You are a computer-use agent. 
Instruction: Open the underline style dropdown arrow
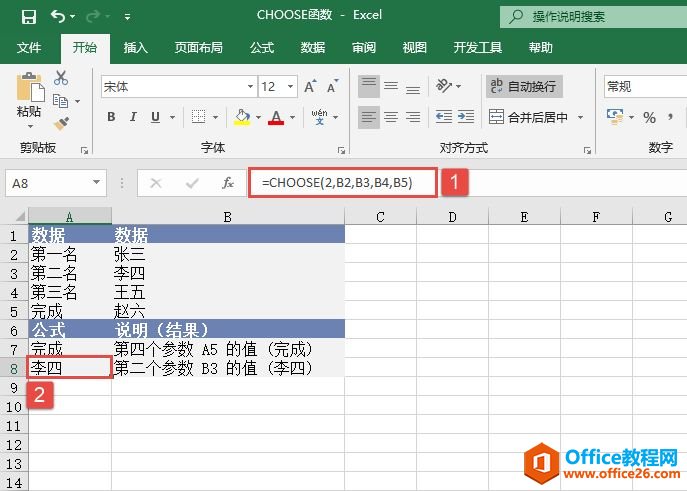(172, 117)
